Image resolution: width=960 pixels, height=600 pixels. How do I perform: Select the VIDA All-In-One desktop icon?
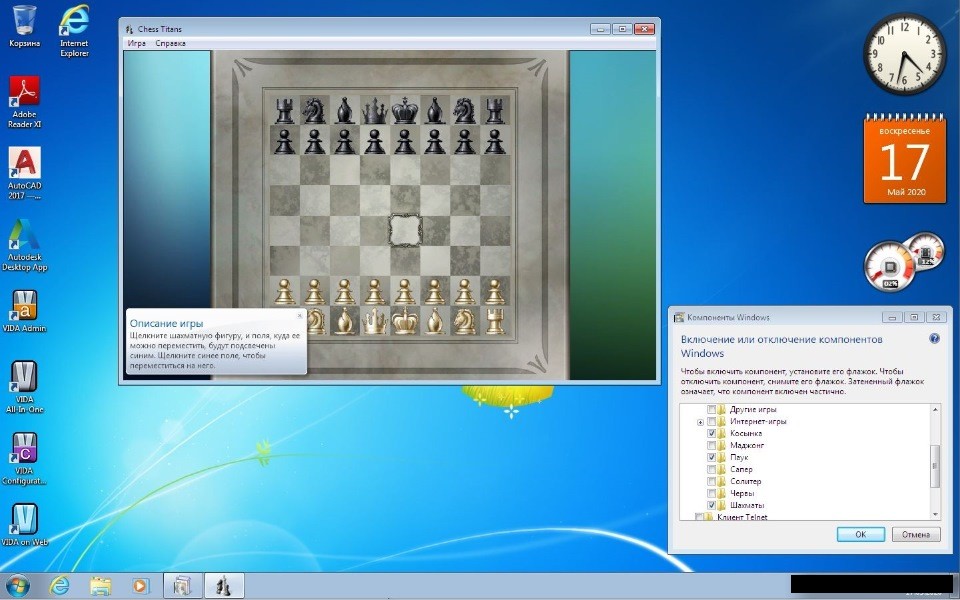coord(24,387)
